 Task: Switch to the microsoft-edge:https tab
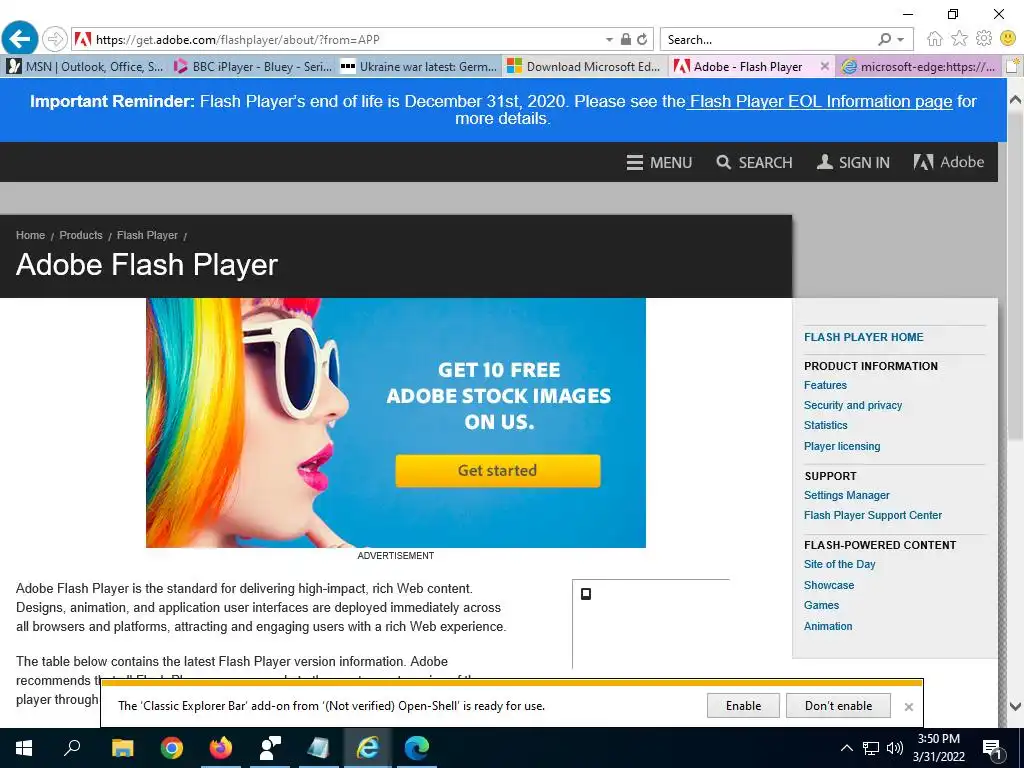(x=919, y=66)
